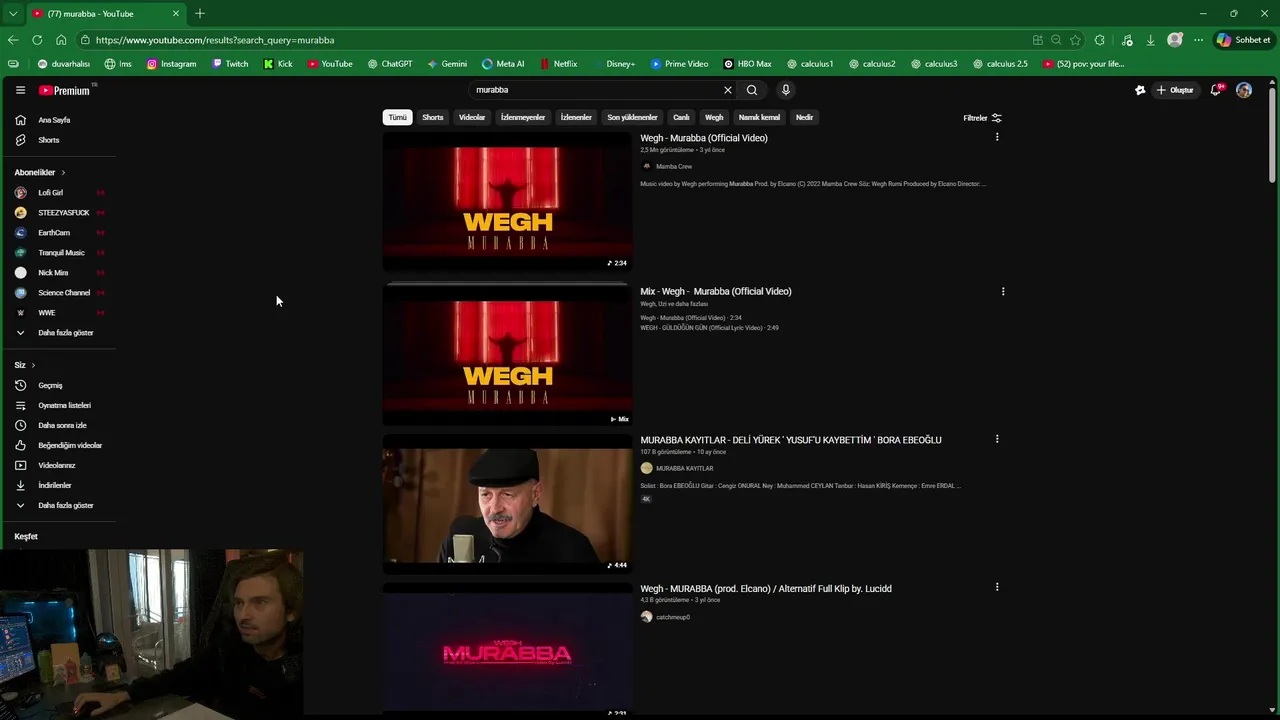
Task: Click the Oluştur create button
Action: point(1175,90)
